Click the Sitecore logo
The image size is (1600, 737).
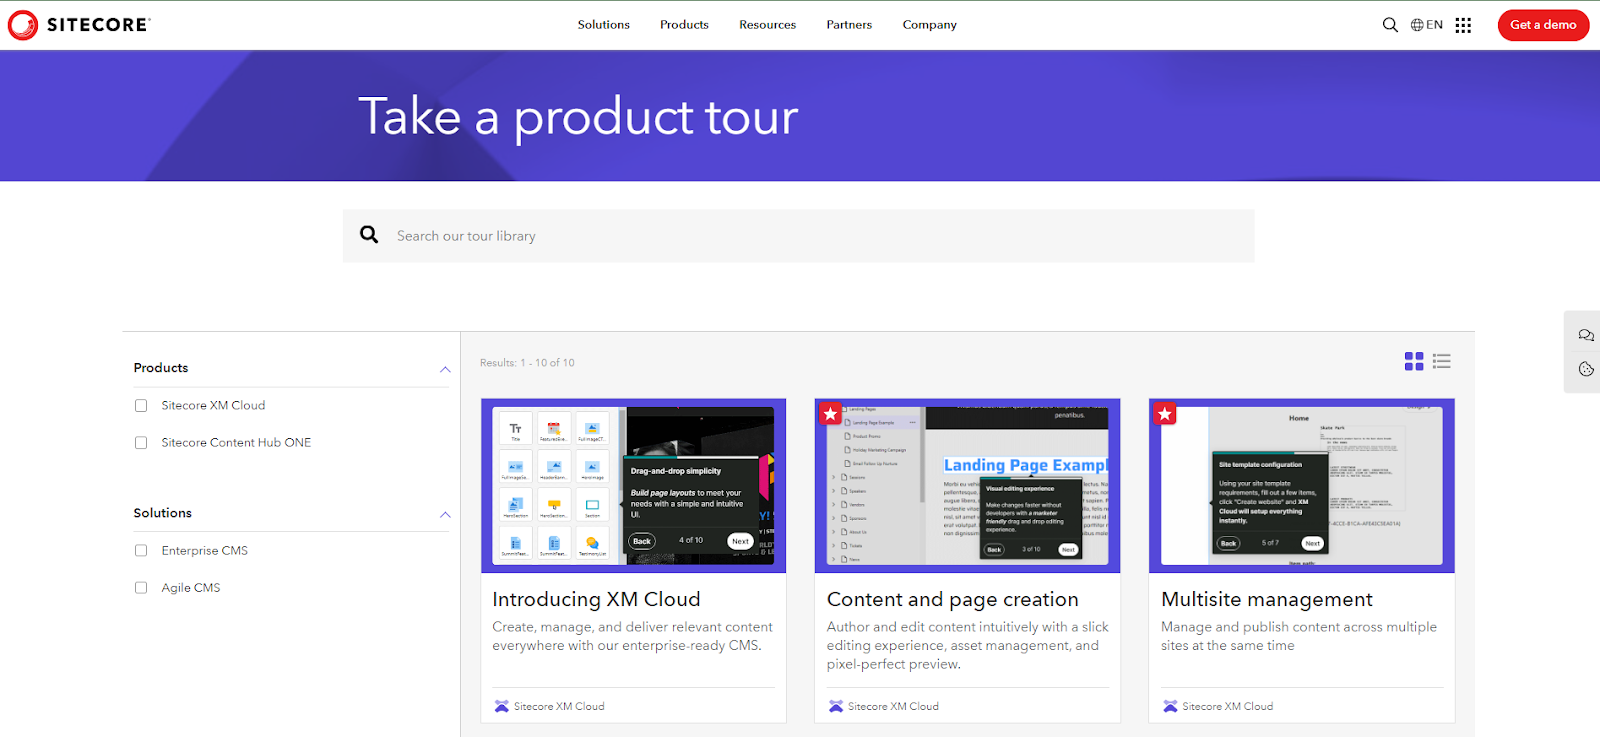79,25
